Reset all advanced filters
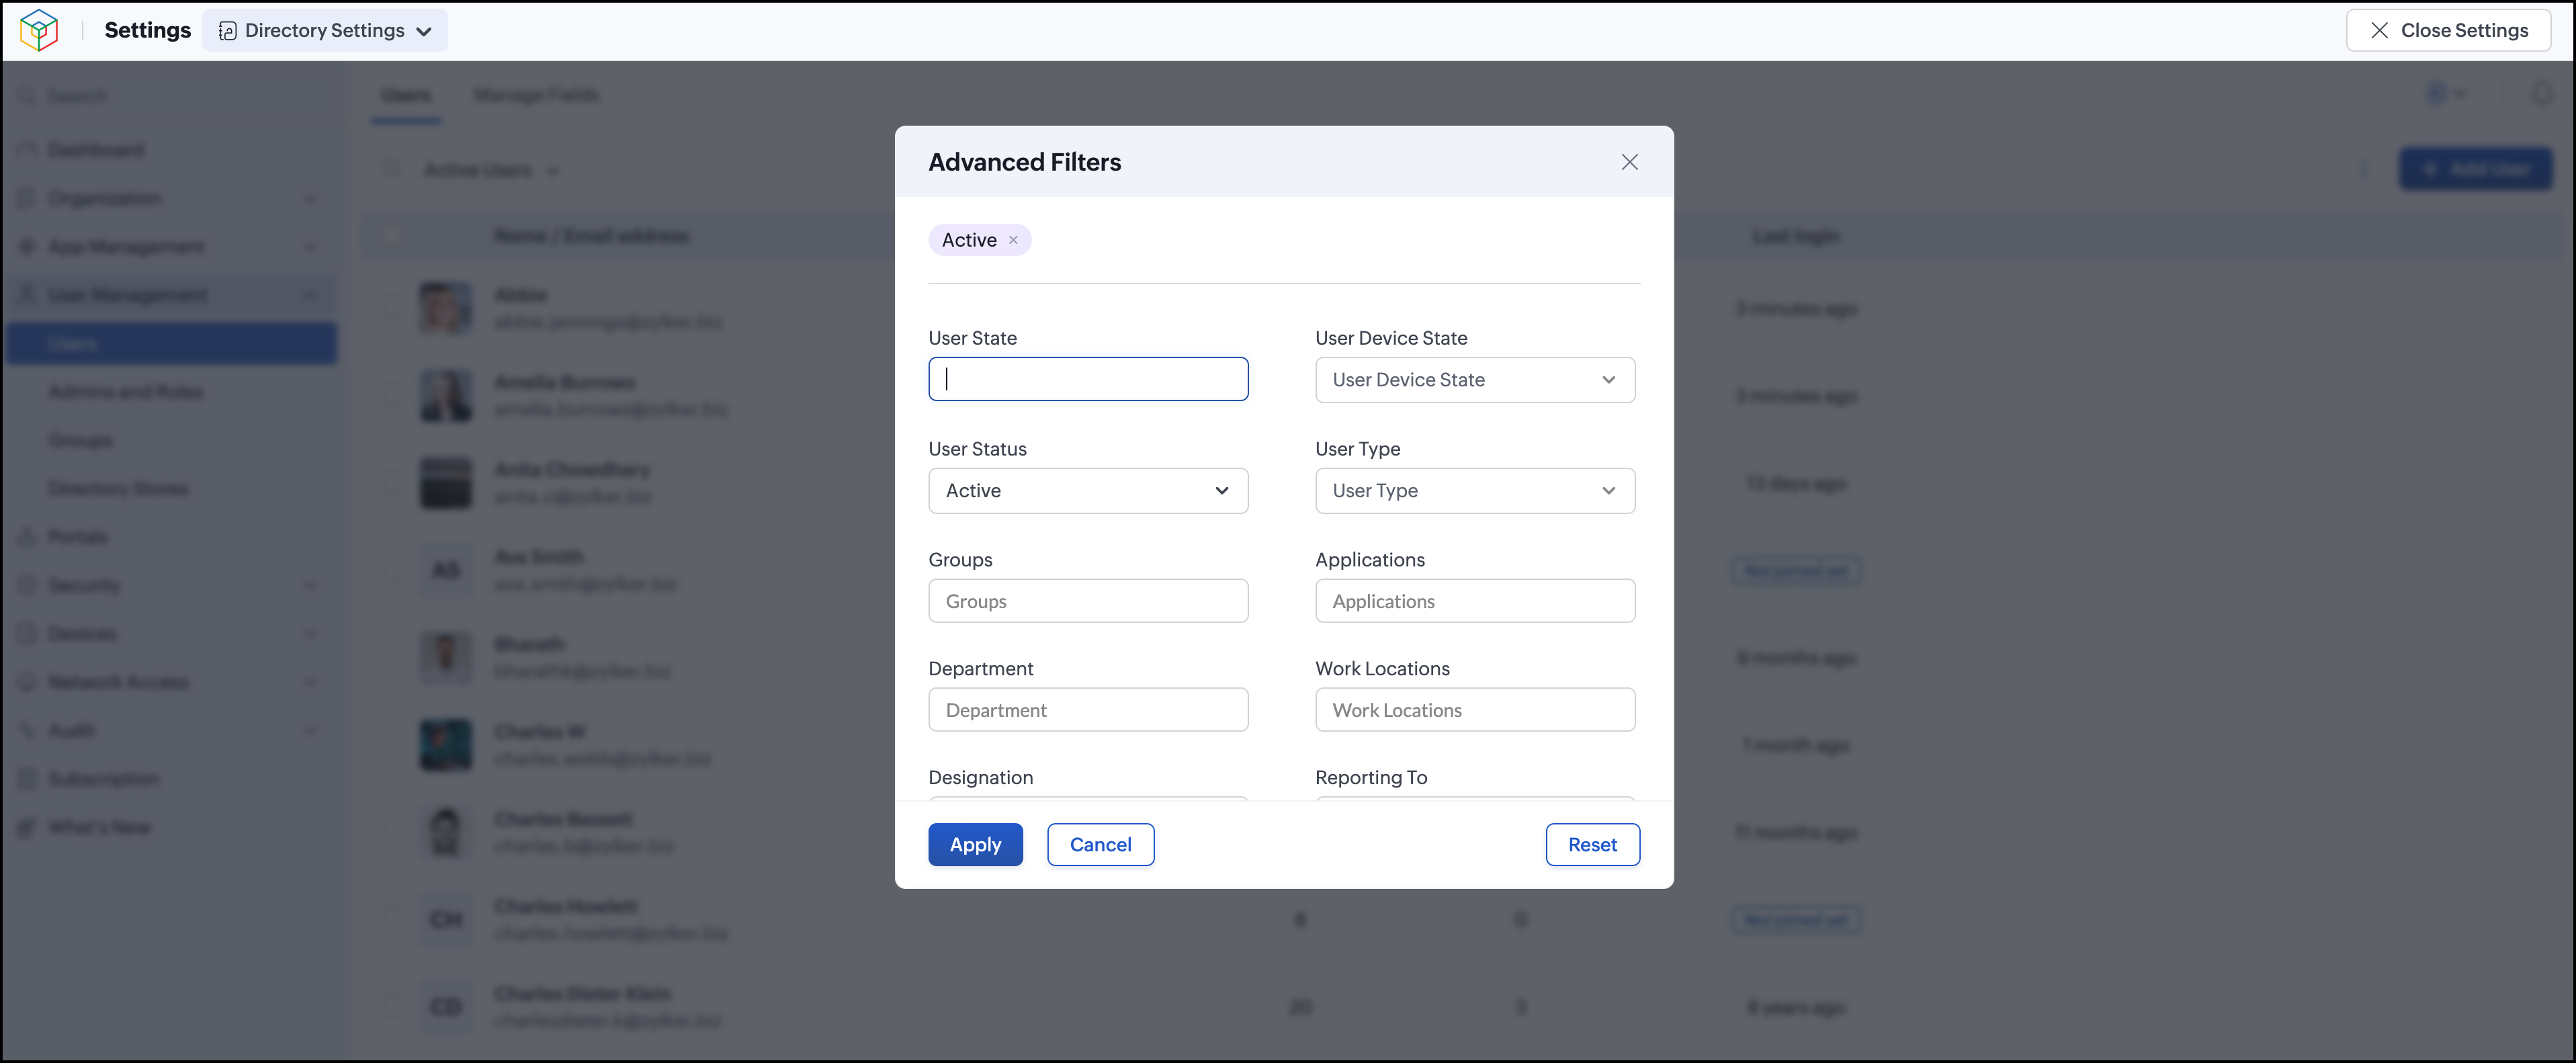 click(1592, 845)
